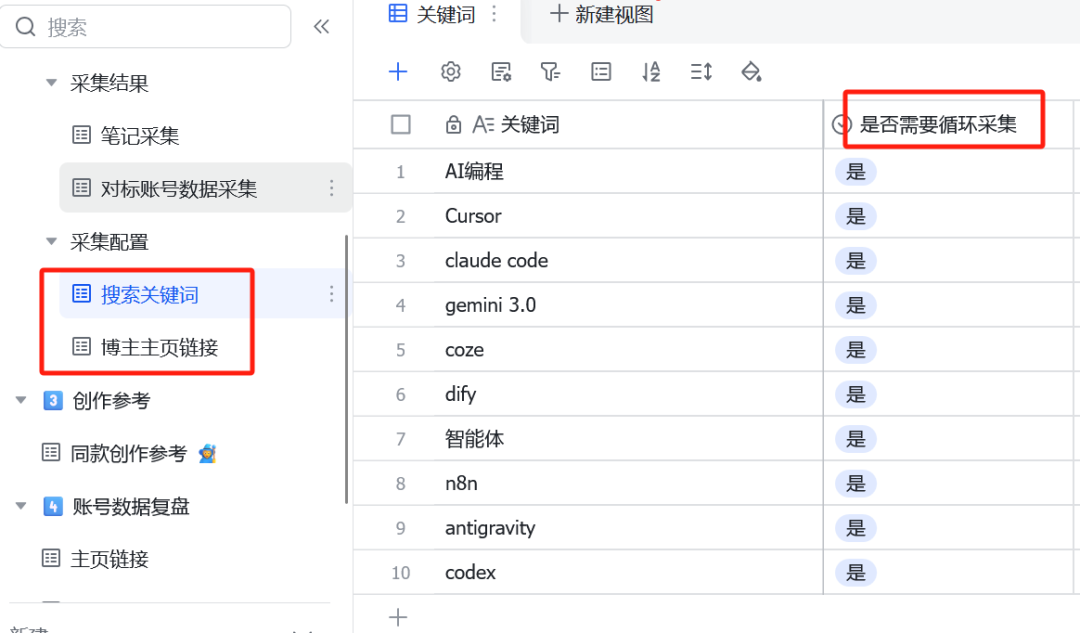
Task: Open more menu for 对标账号数据采集
Action: [331, 188]
